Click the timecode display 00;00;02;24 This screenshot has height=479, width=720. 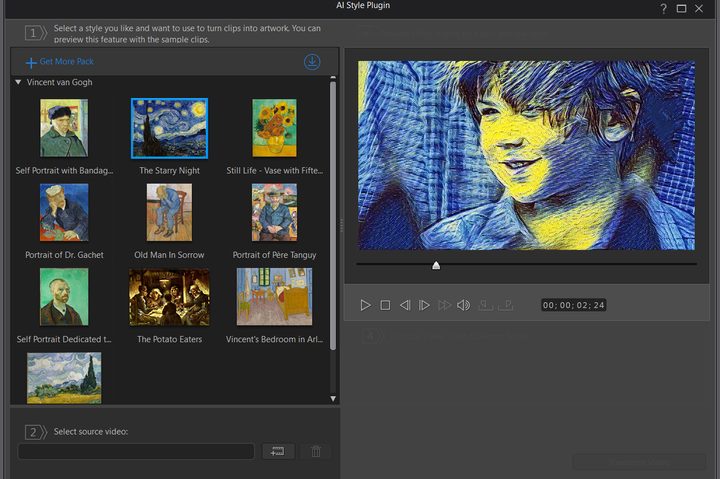[x=574, y=305]
